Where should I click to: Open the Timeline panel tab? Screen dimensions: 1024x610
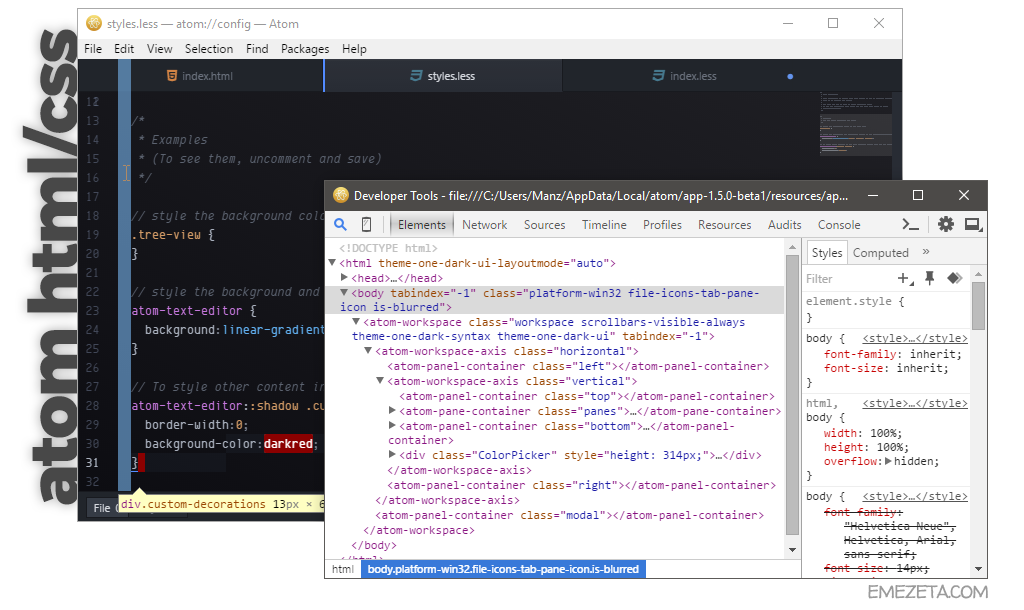coord(604,225)
